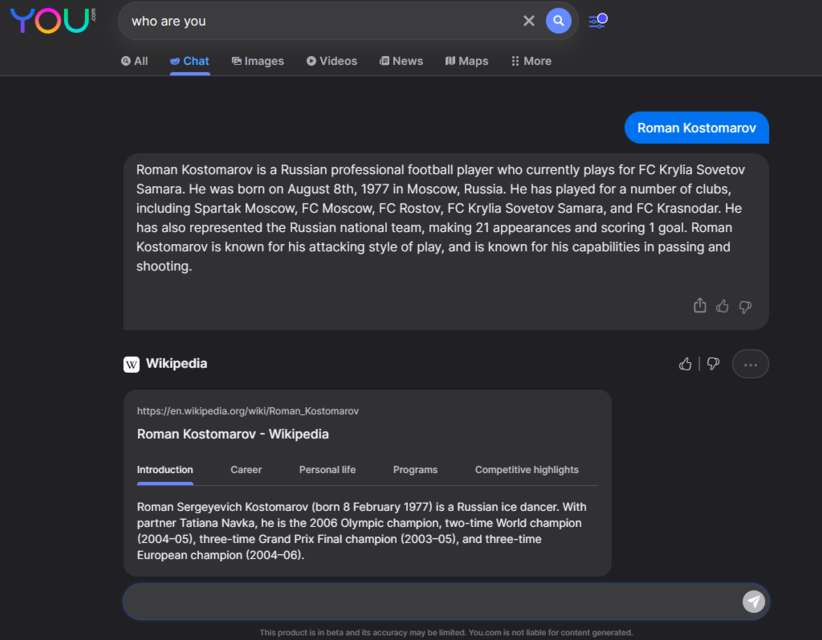Clear the search query with the X icon
This screenshot has width=822, height=640.
528,21
